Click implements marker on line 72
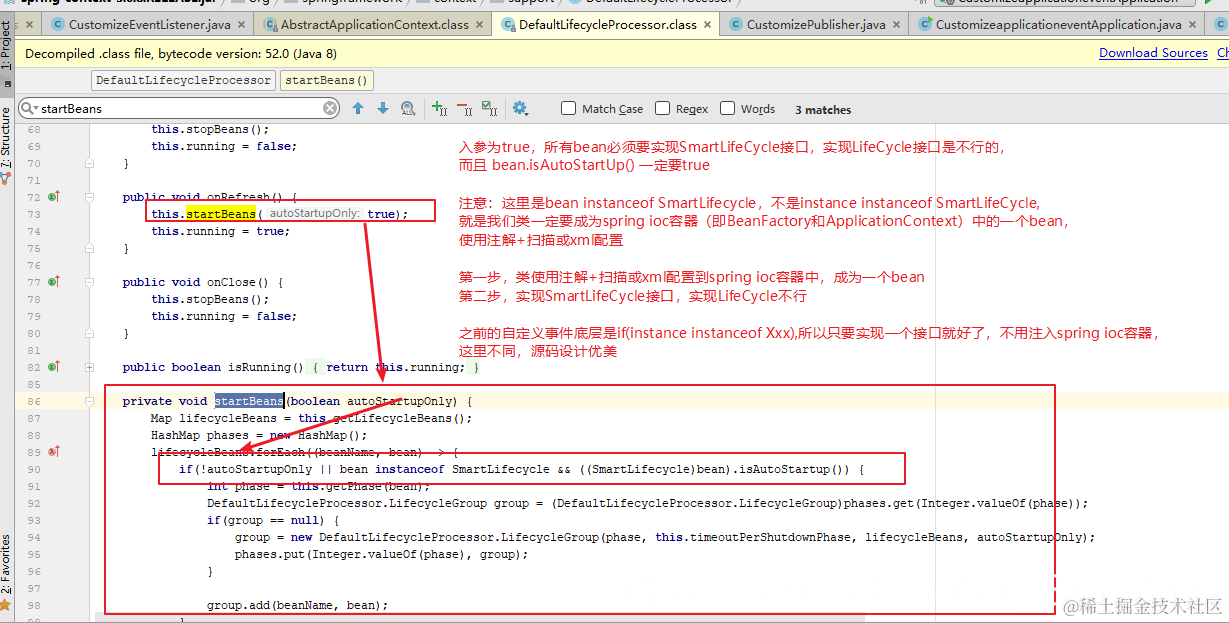The height and width of the screenshot is (623, 1229). point(54,197)
